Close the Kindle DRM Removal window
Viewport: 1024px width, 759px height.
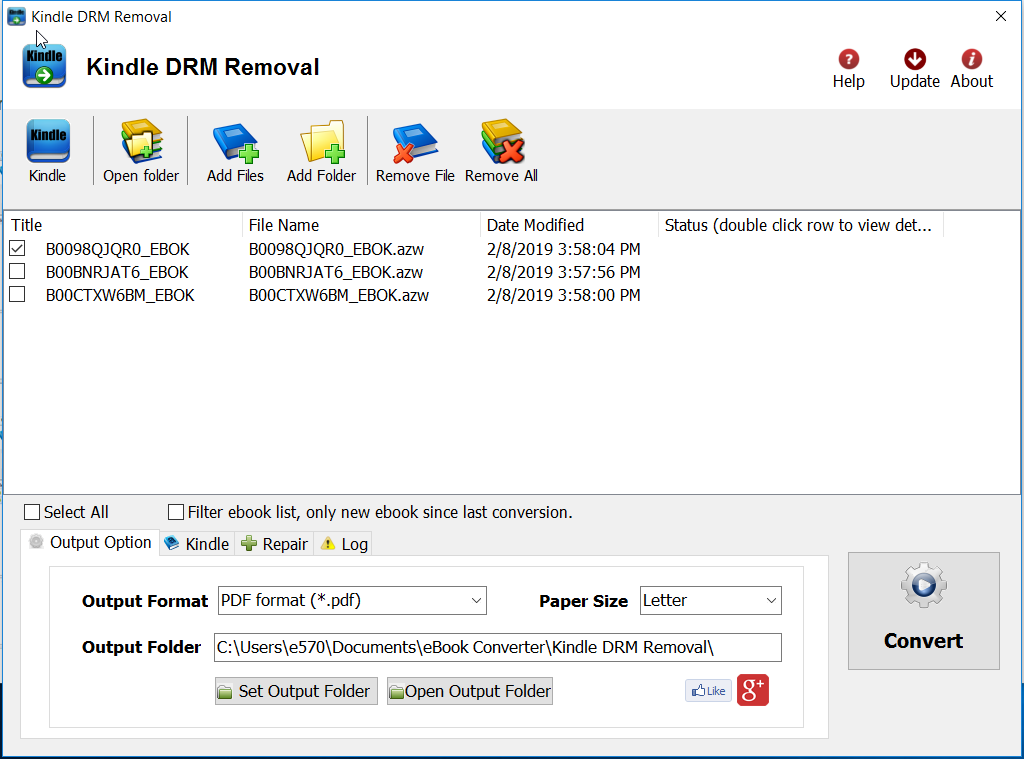[x=1000, y=16]
